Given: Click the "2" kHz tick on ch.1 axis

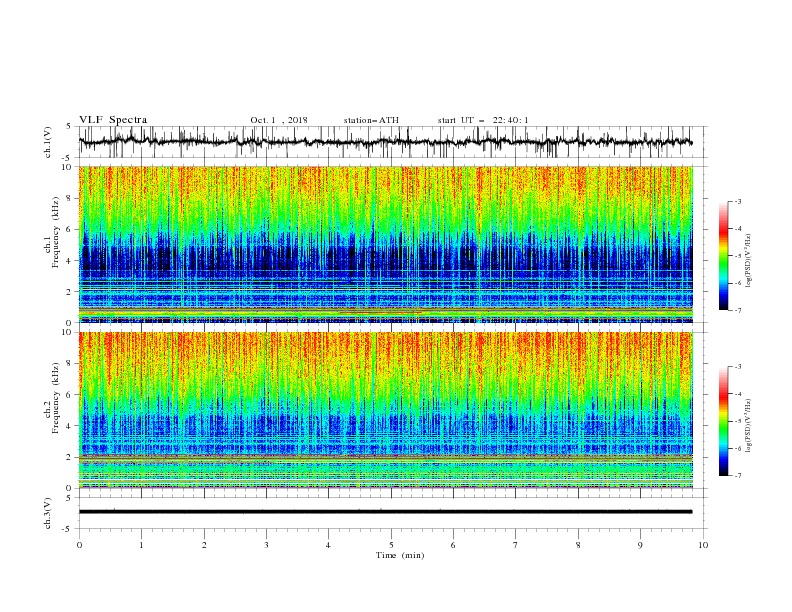Looking at the screenshot, I should pos(70,292).
